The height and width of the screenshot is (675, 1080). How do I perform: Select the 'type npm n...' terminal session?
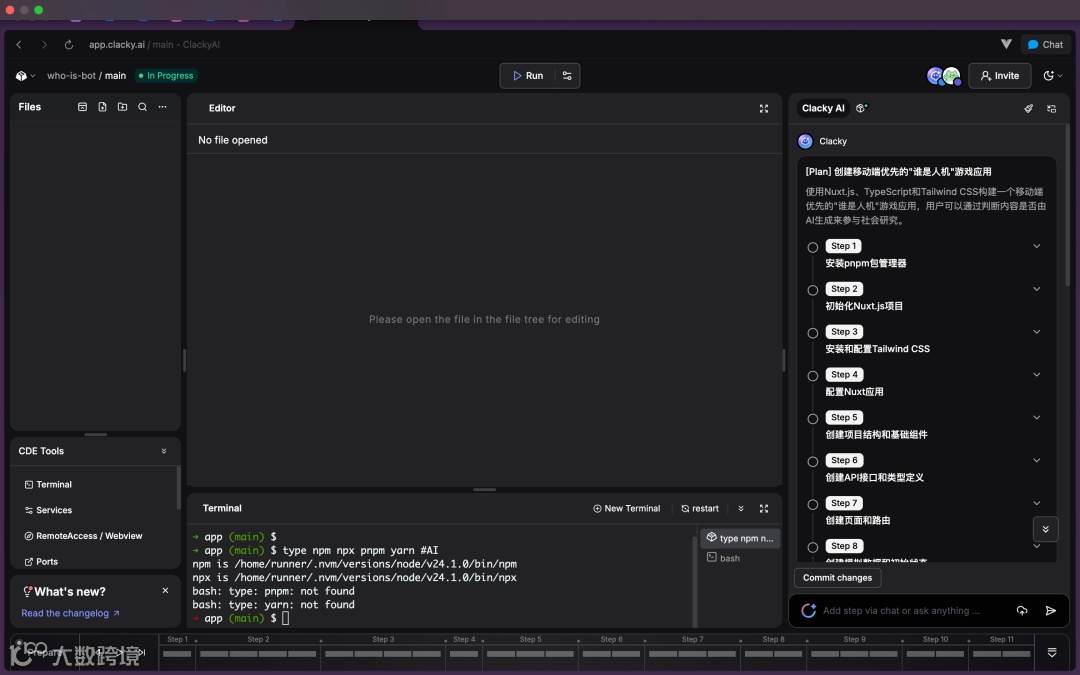tap(740, 538)
